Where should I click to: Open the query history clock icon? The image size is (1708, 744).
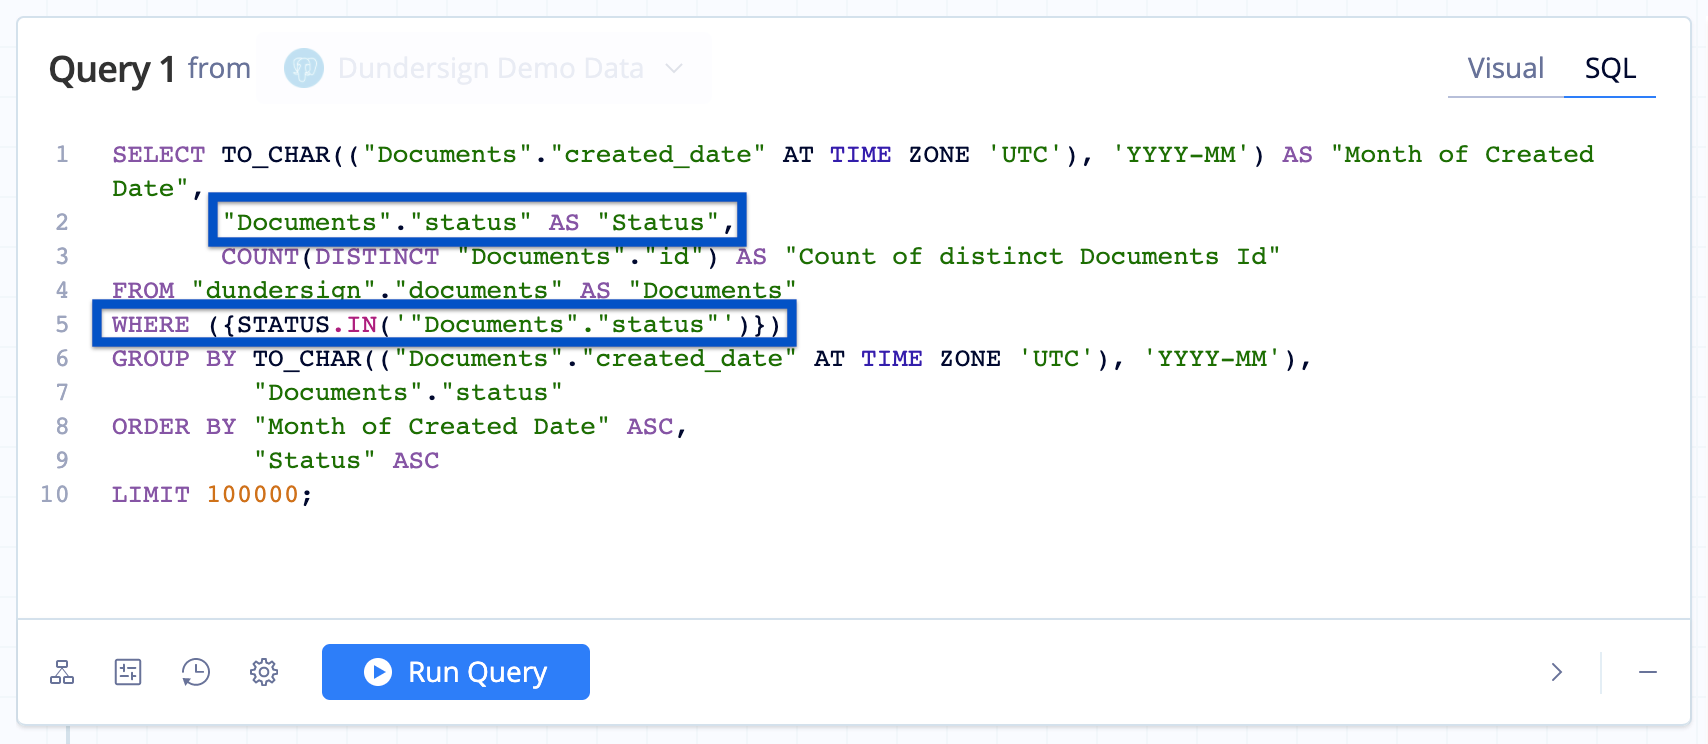click(x=196, y=672)
